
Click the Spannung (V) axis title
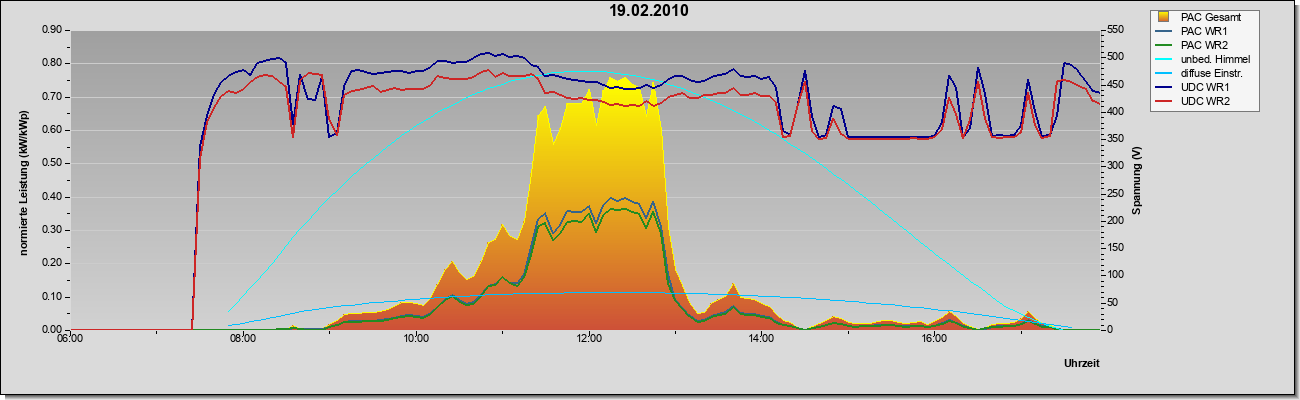[x=1137, y=180]
